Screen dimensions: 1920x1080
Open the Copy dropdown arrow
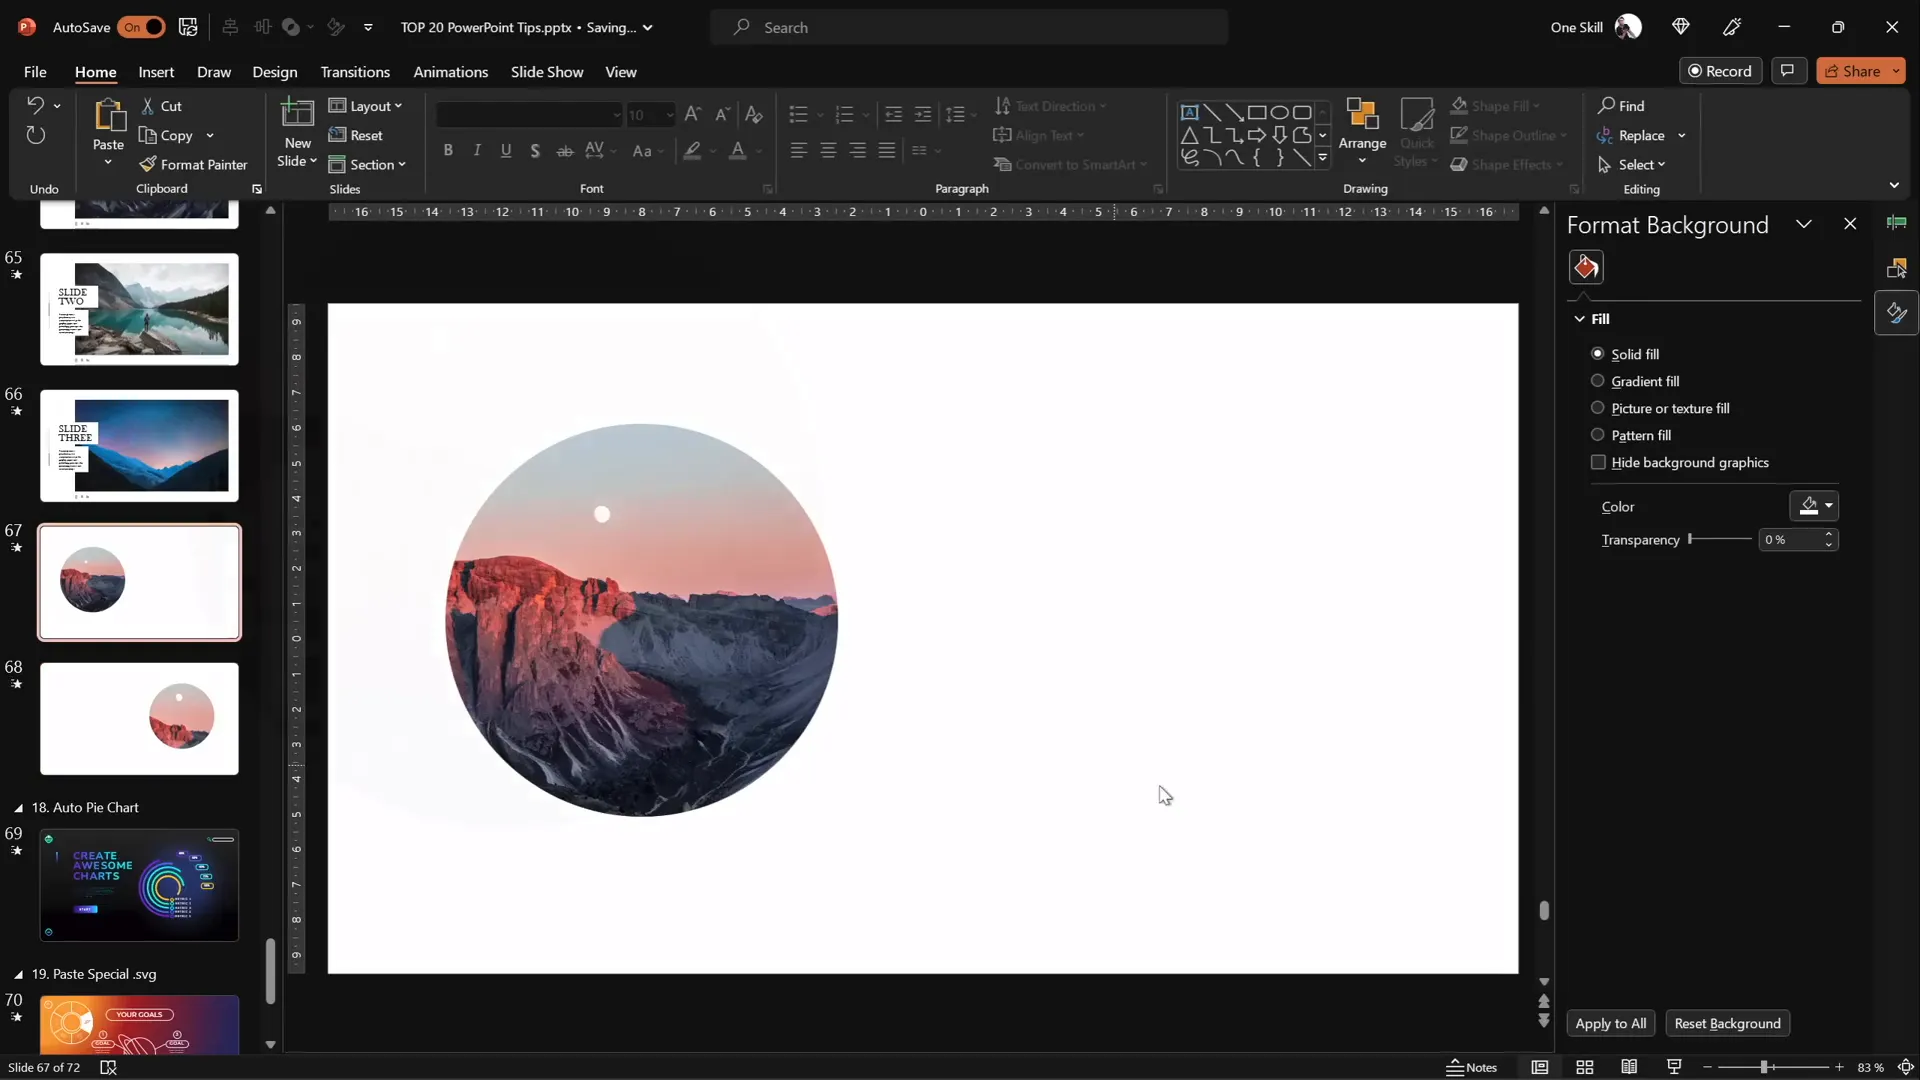tap(210, 135)
